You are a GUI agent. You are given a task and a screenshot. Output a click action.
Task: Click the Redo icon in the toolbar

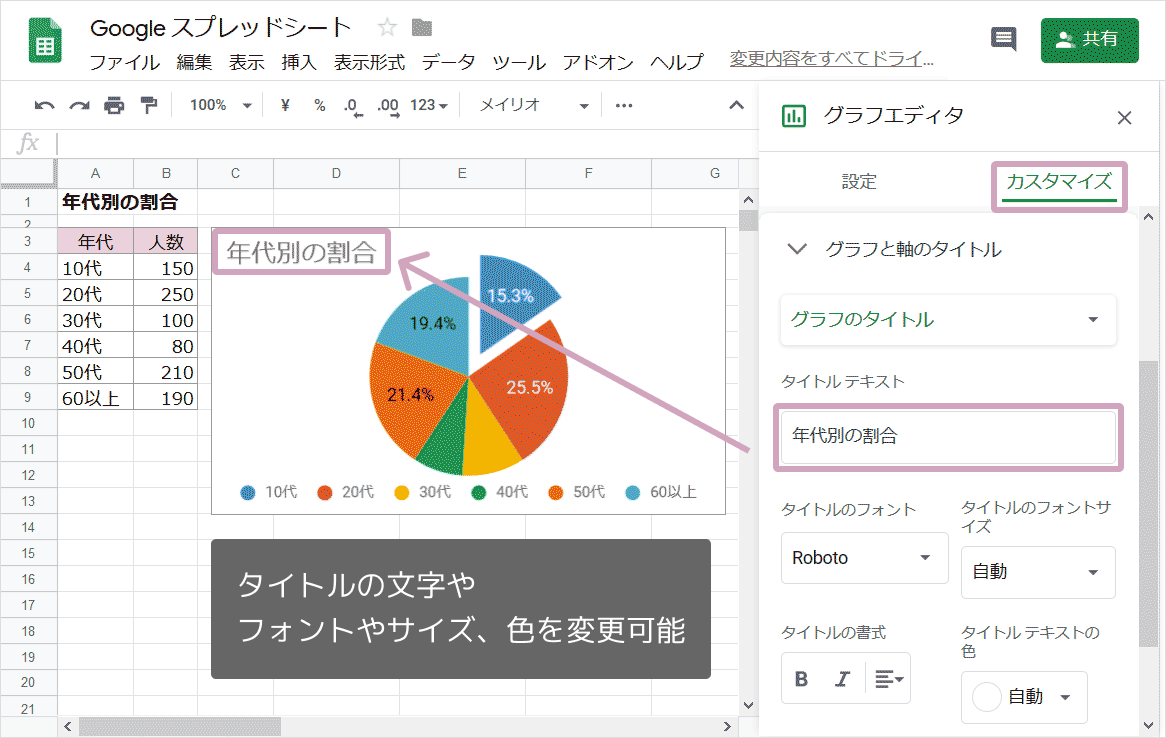[x=78, y=105]
